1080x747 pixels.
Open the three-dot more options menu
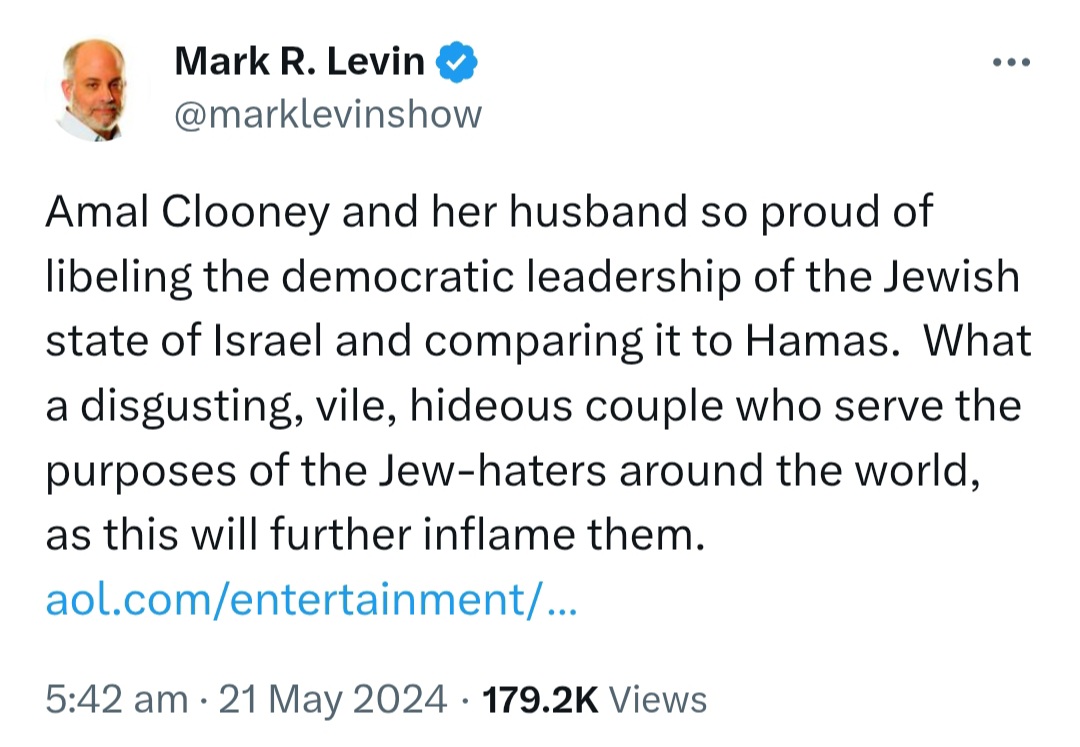pyautogui.click(x=1011, y=62)
